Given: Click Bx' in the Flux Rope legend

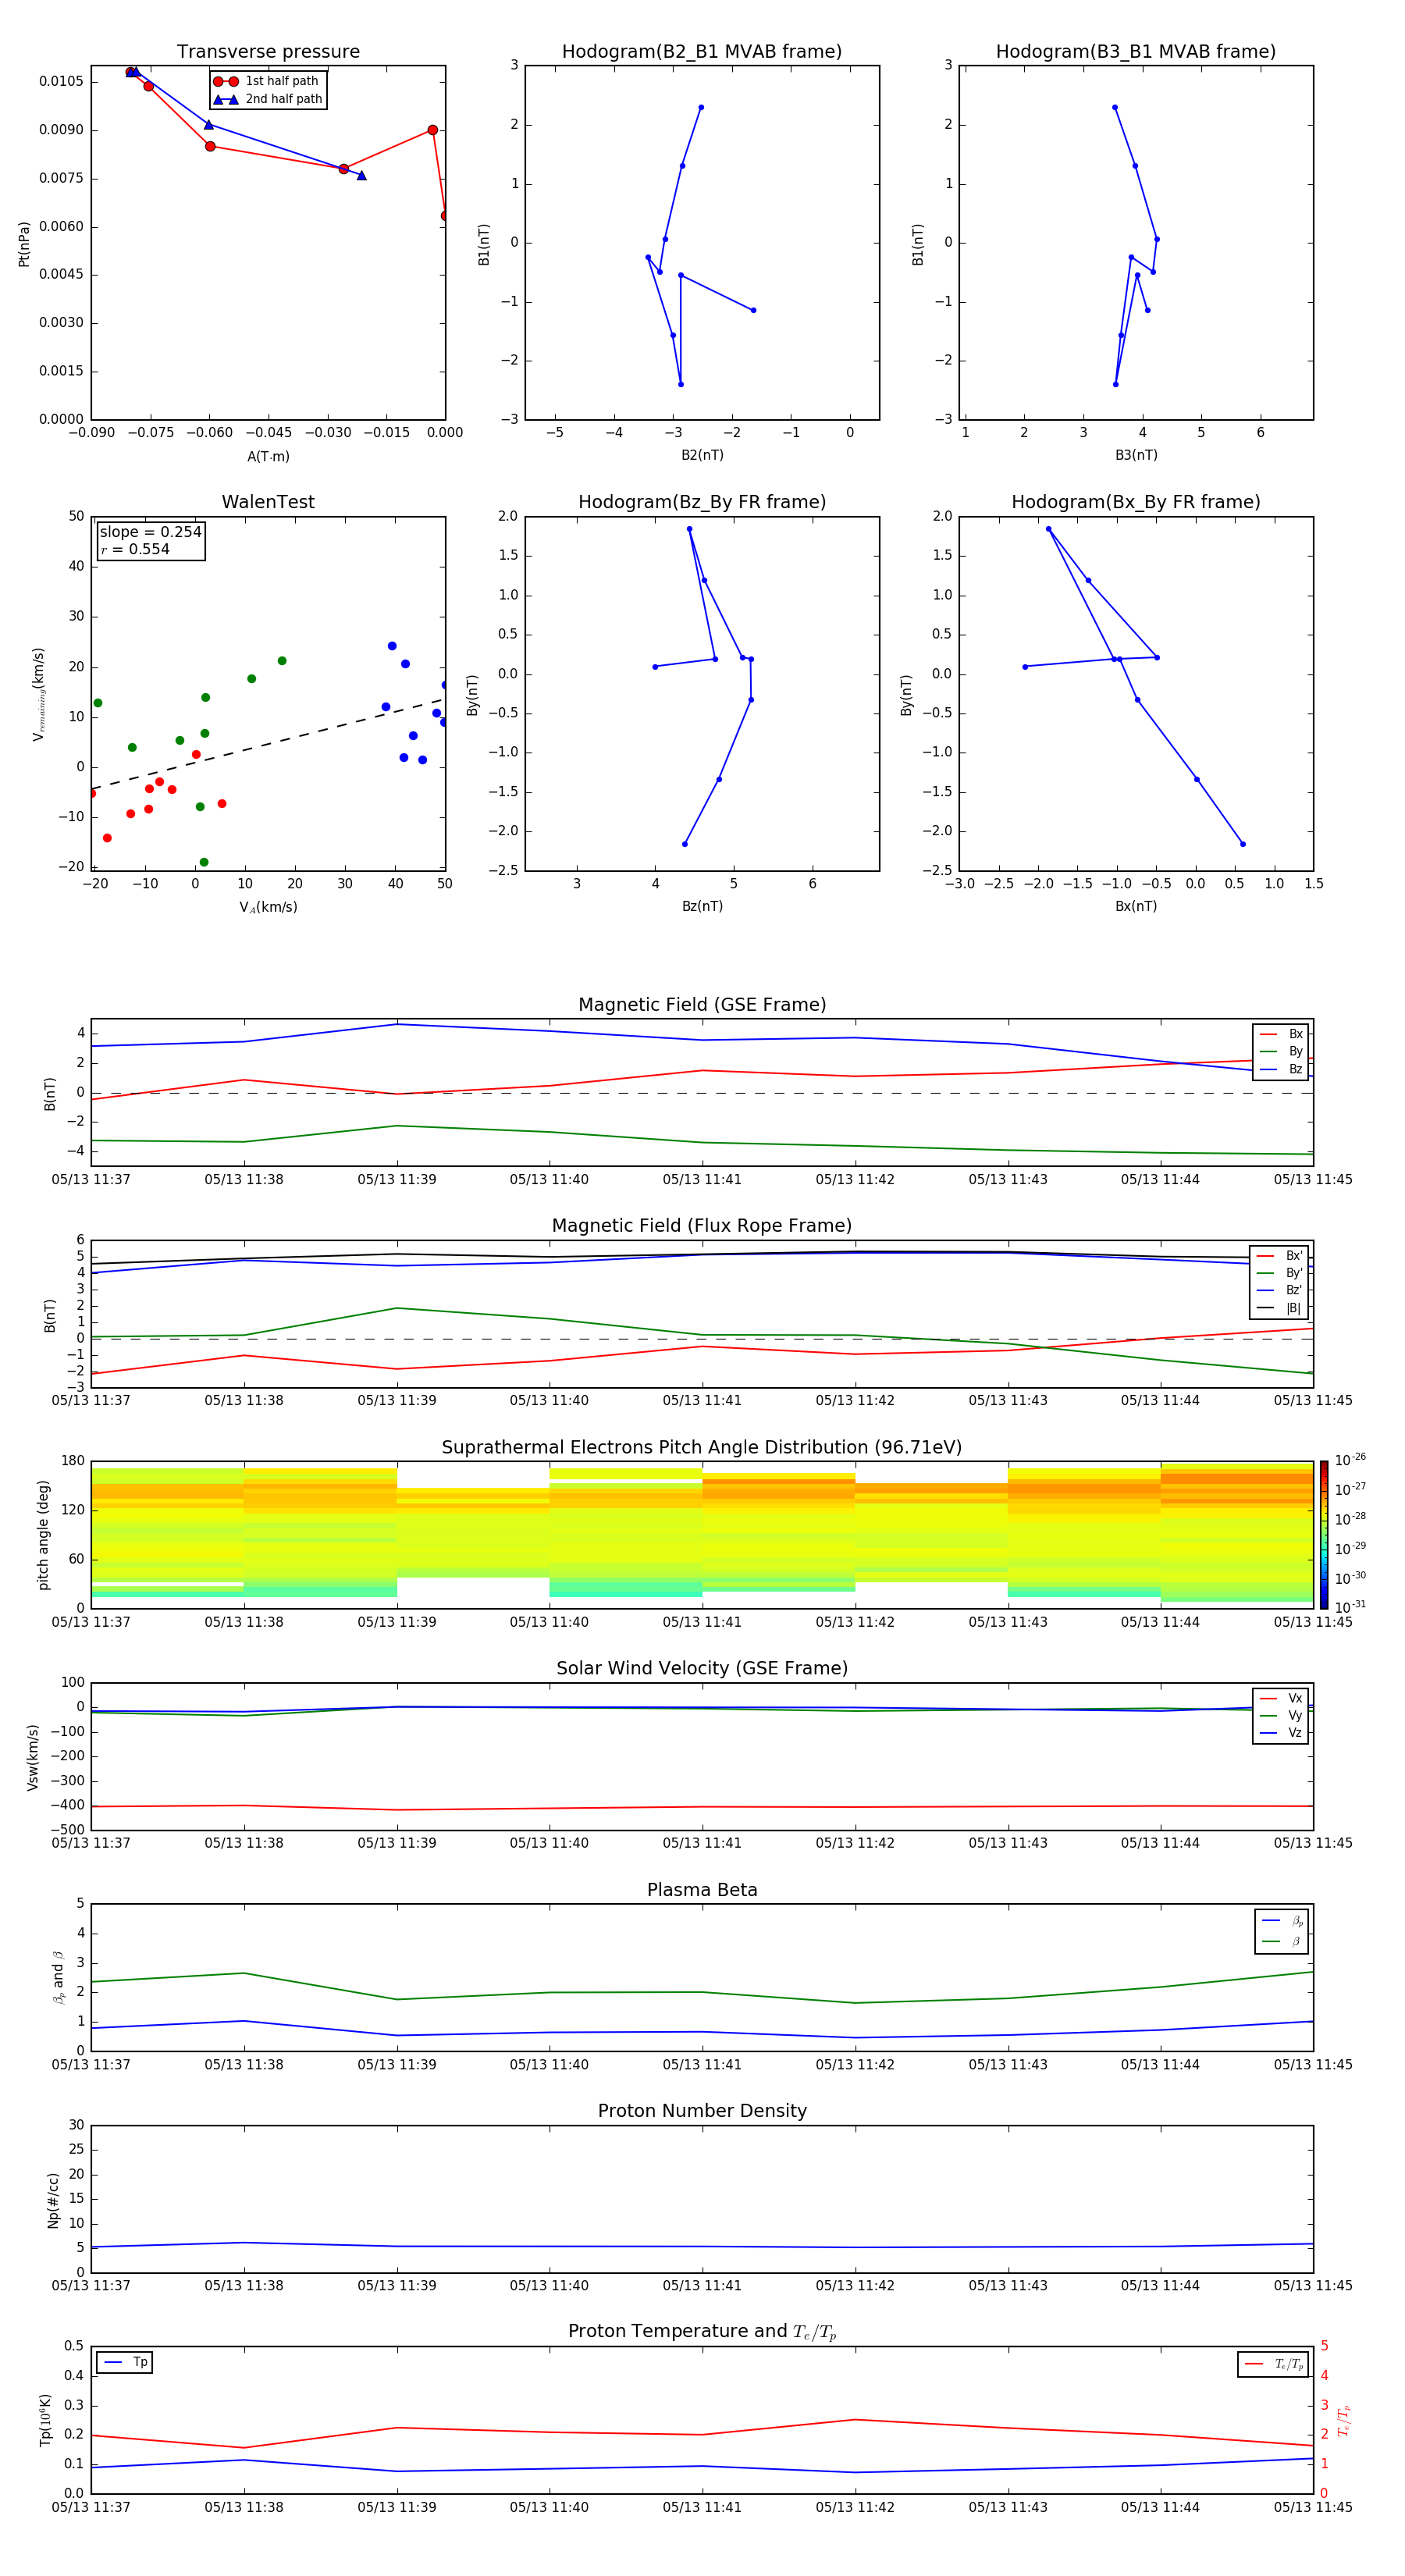Looking at the screenshot, I should tap(1294, 1256).
